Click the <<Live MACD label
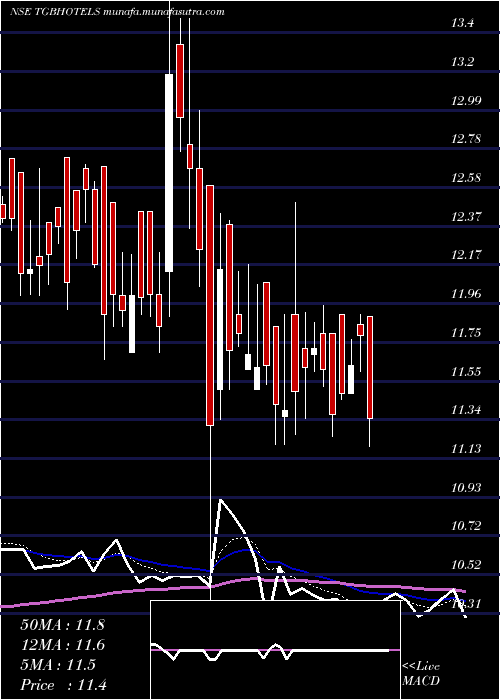Screen dimensions: 500x700 coord(421,674)
